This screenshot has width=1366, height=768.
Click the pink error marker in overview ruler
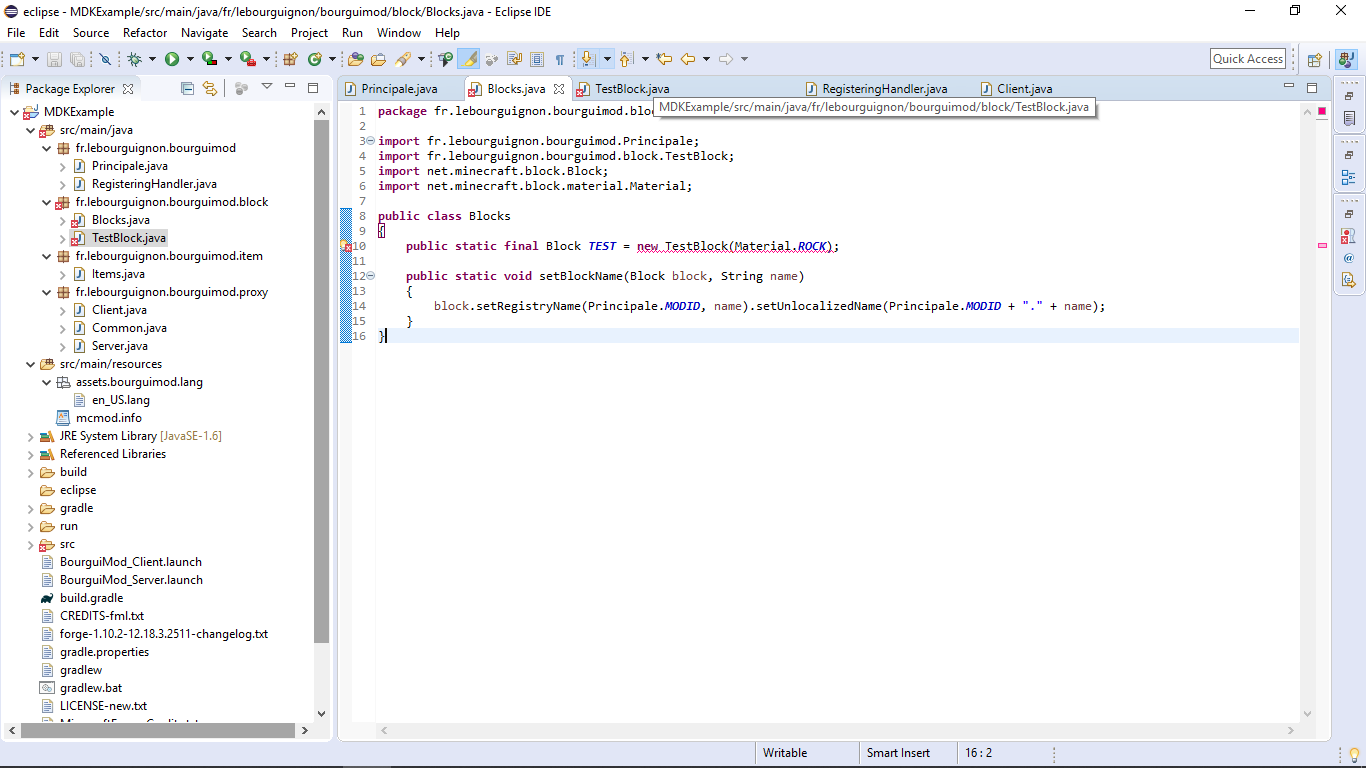[x=1322, y=245]
